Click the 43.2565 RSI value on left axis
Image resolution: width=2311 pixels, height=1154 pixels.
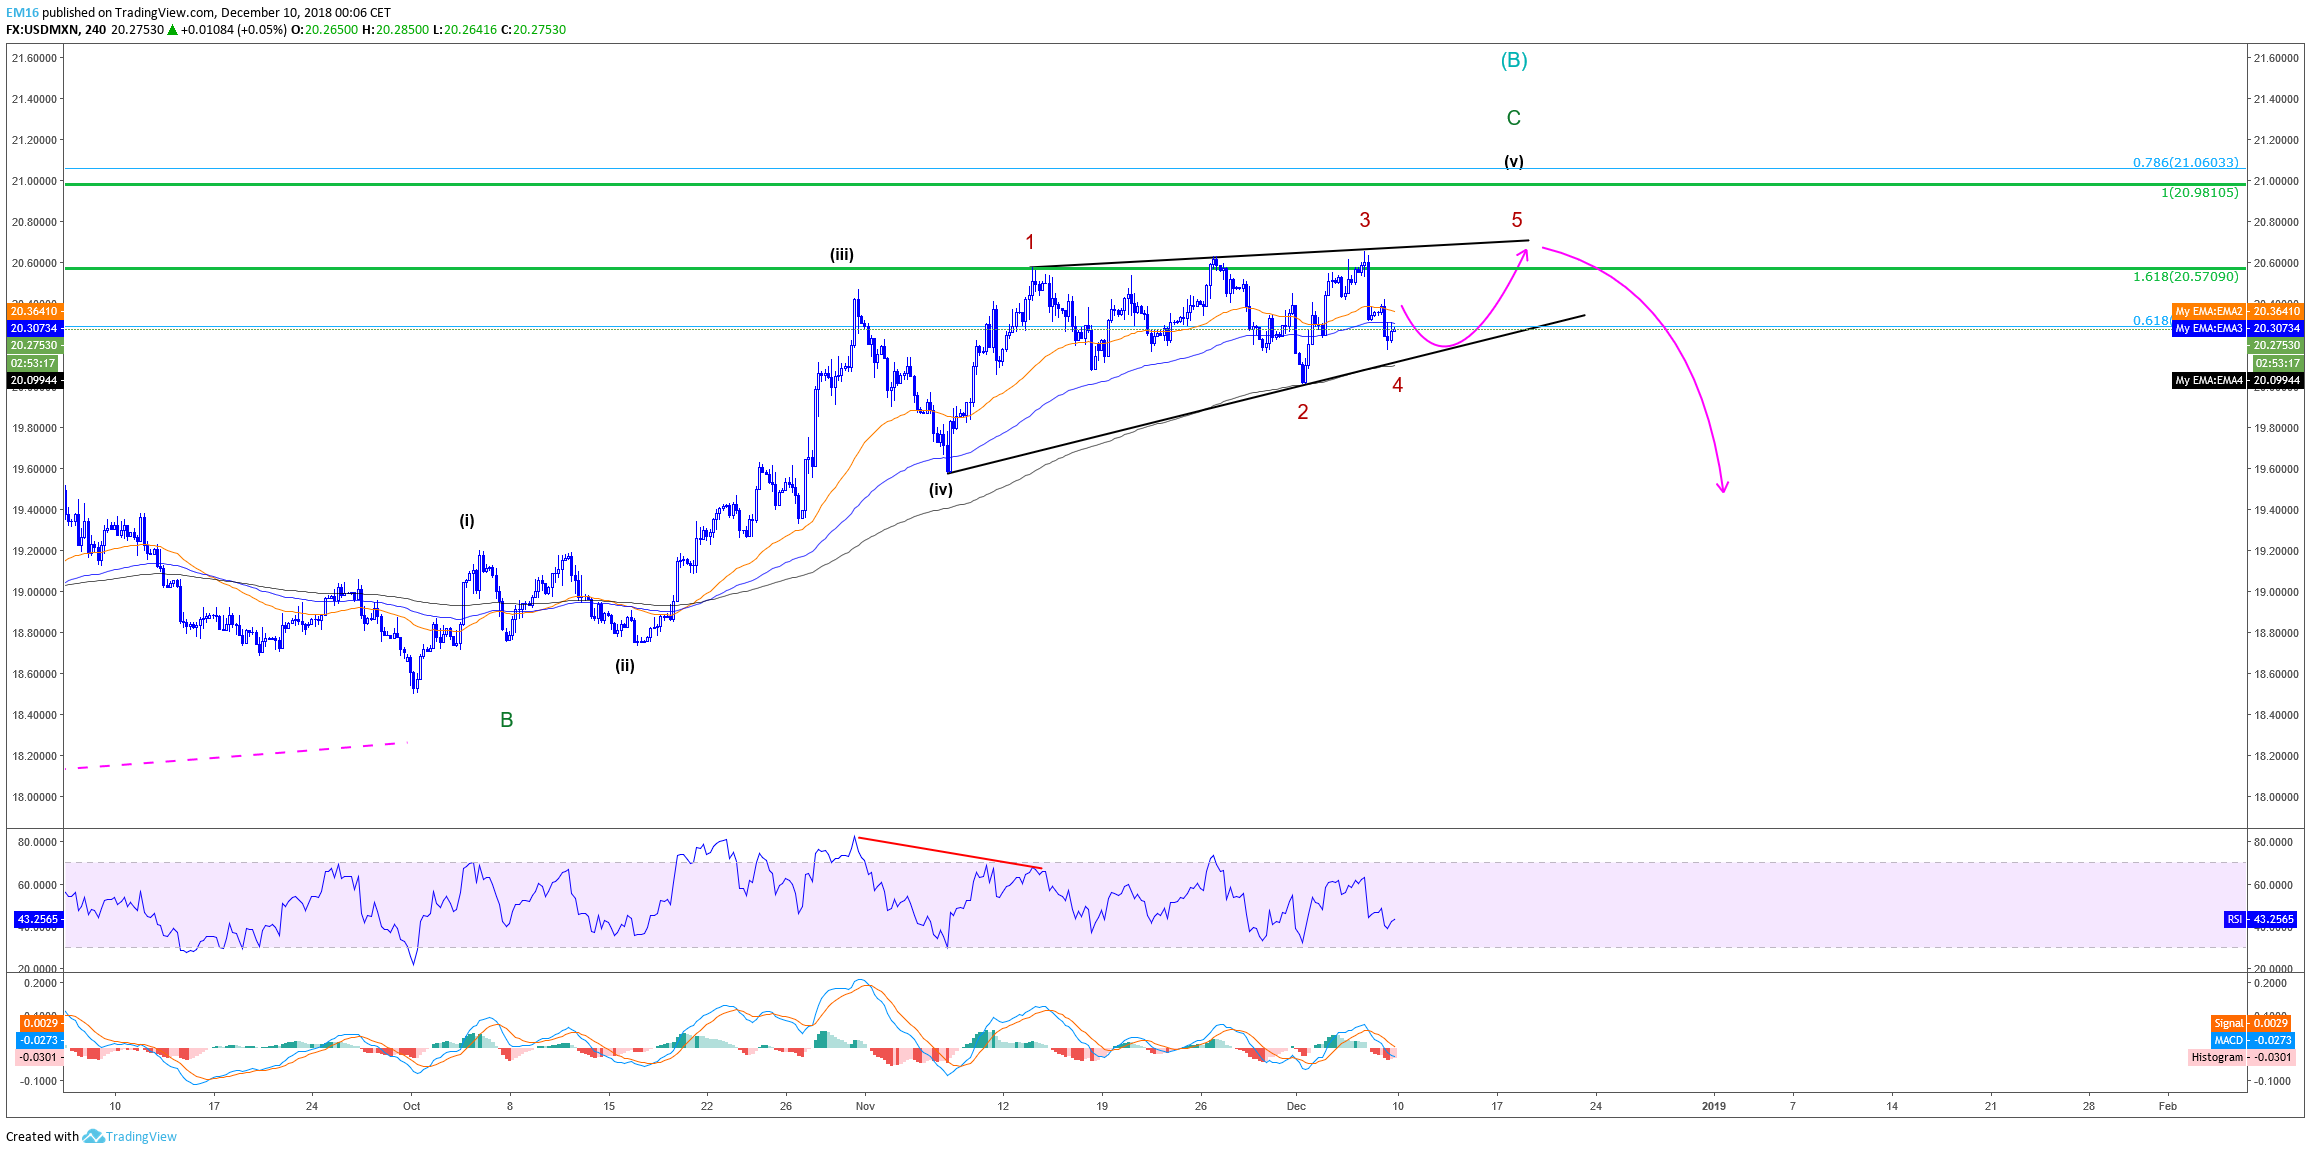point(38,919)
